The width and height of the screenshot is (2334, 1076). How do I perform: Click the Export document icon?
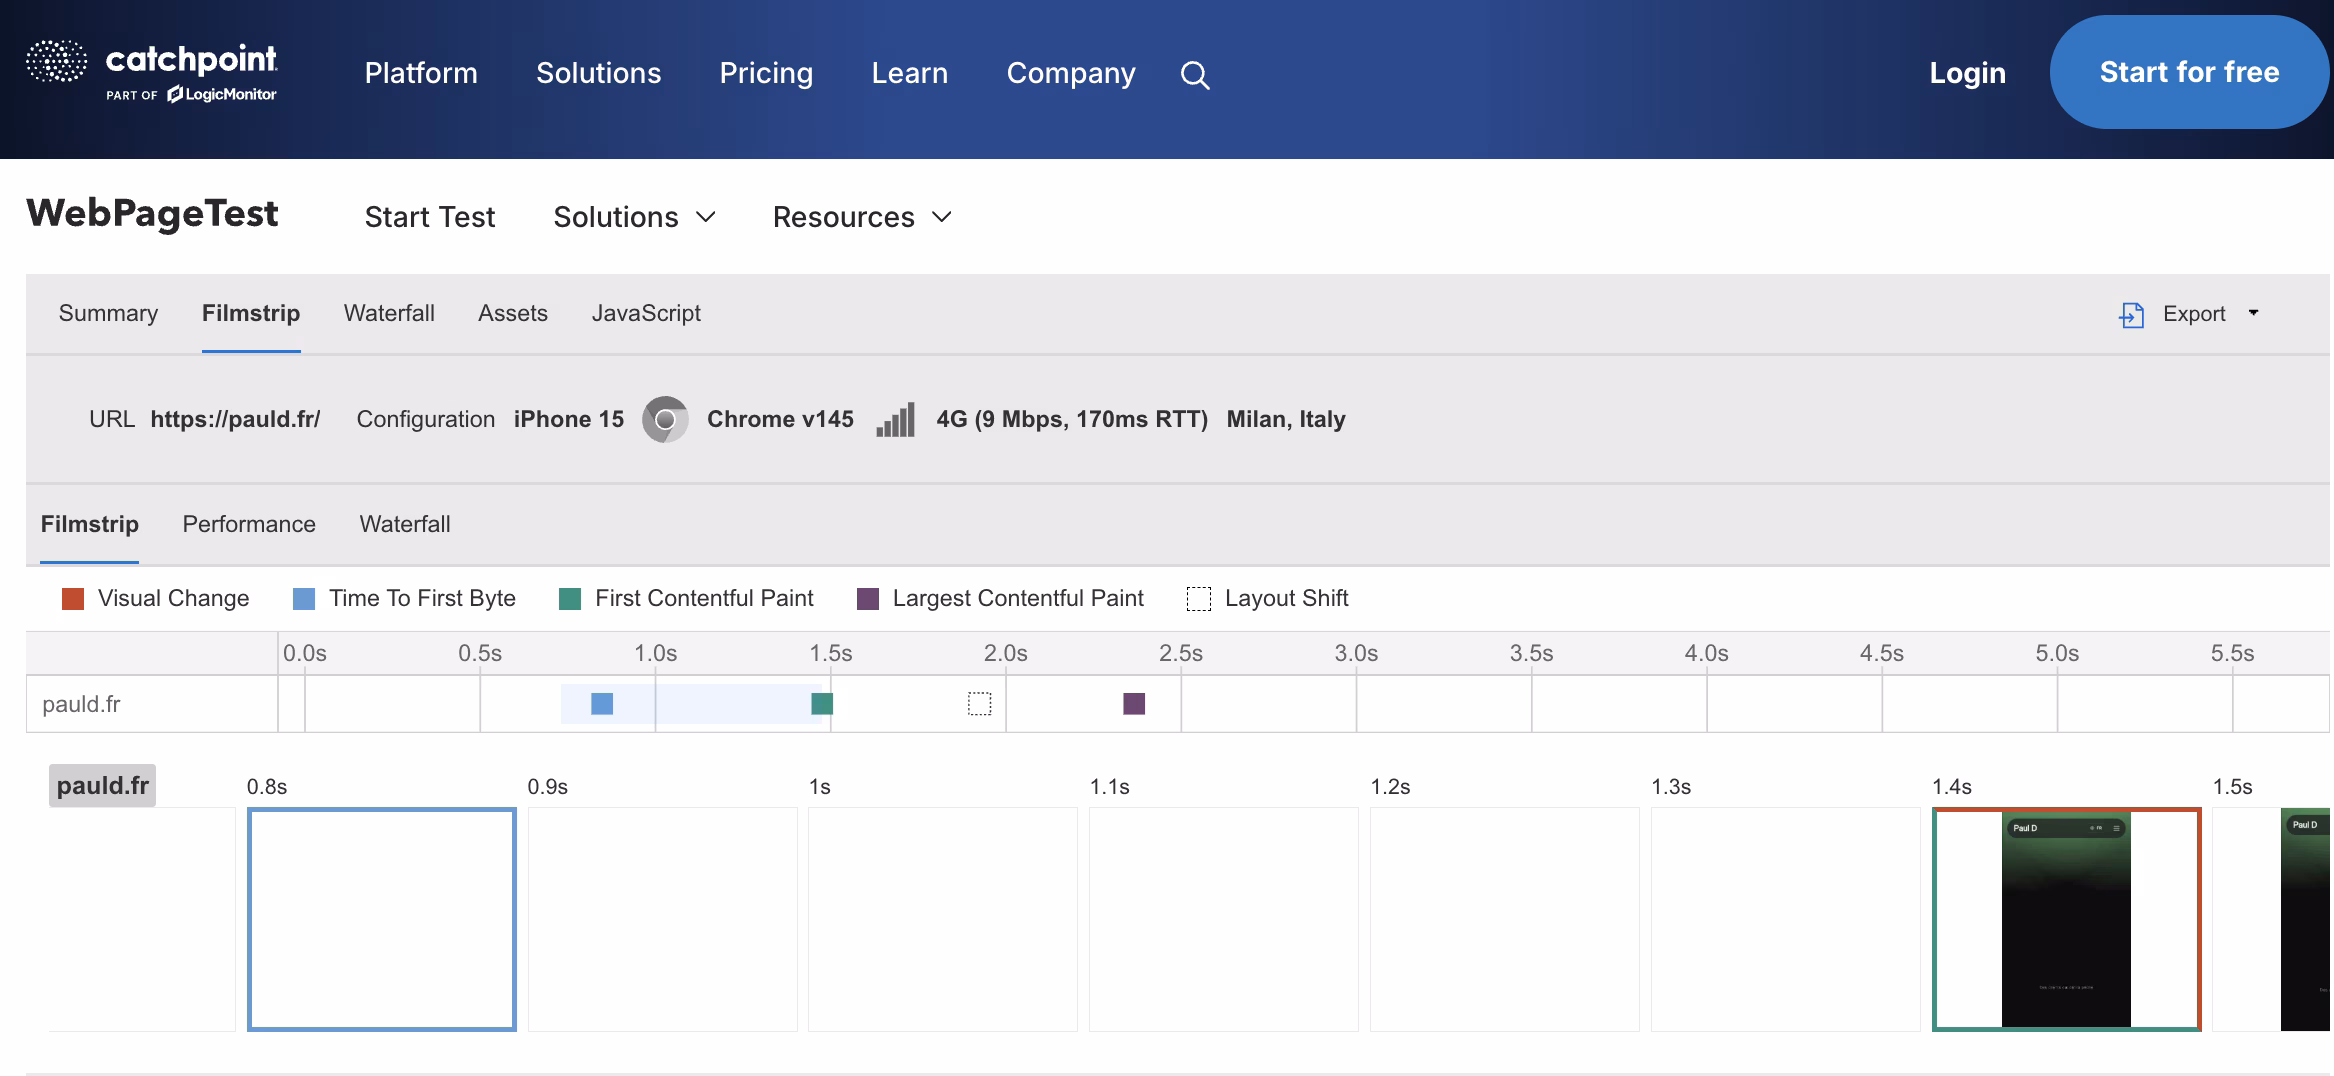[2131, 315]
